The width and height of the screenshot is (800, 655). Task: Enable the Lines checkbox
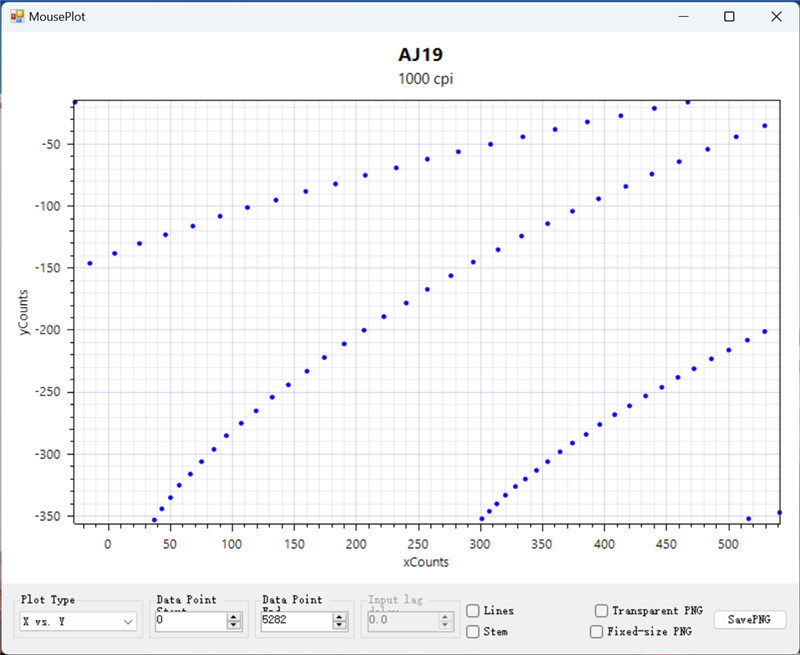coord(473,611)
